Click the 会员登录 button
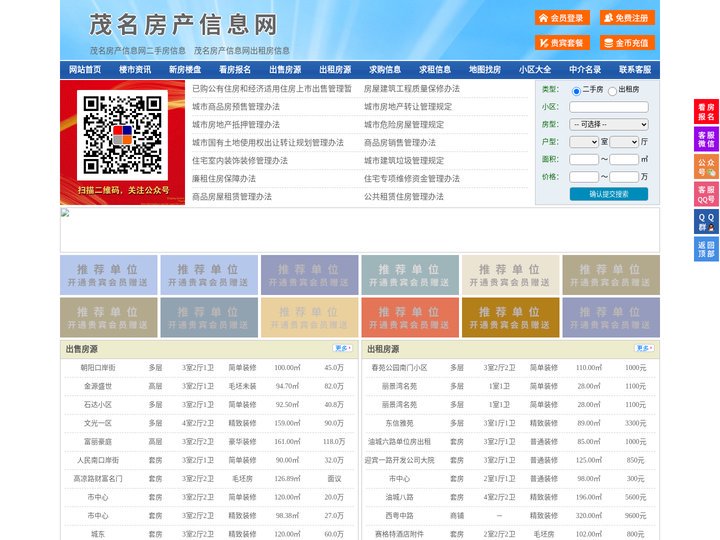The image size is (720, 540). (x=562, y=18)
